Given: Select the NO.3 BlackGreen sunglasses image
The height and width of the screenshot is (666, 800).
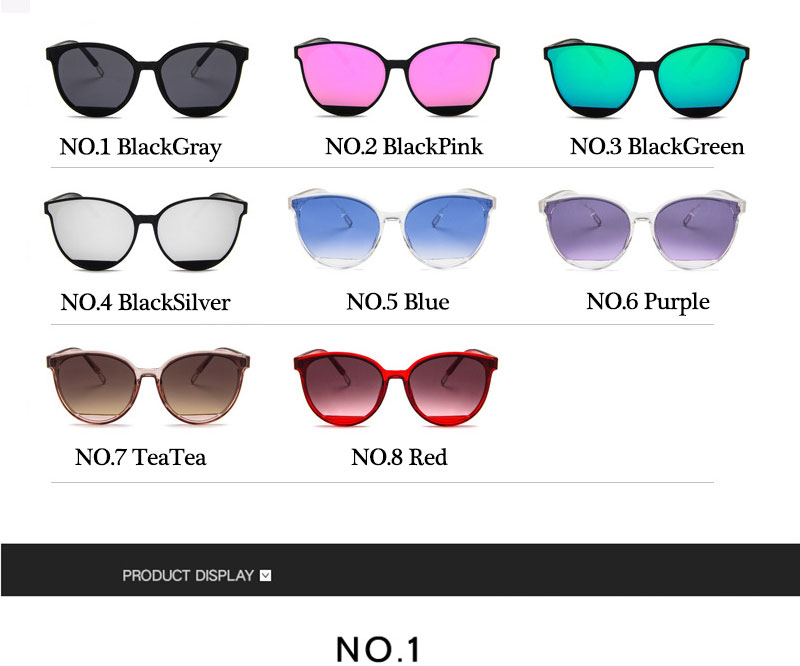Looking at the screenshot, I should 646,78.
